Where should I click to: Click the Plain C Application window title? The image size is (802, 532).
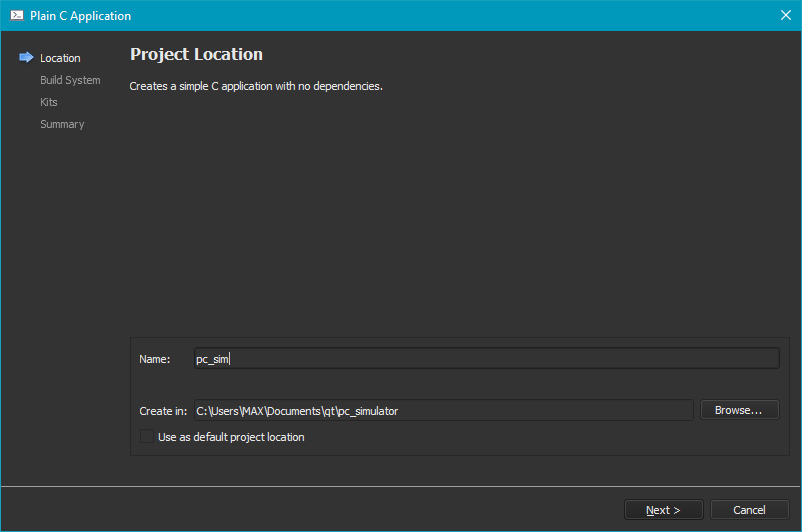(x=80, y=16)
